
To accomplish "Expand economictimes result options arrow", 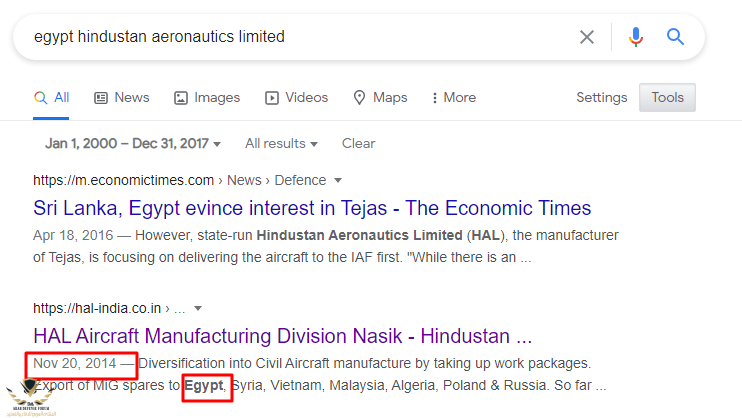I will 338,181.
